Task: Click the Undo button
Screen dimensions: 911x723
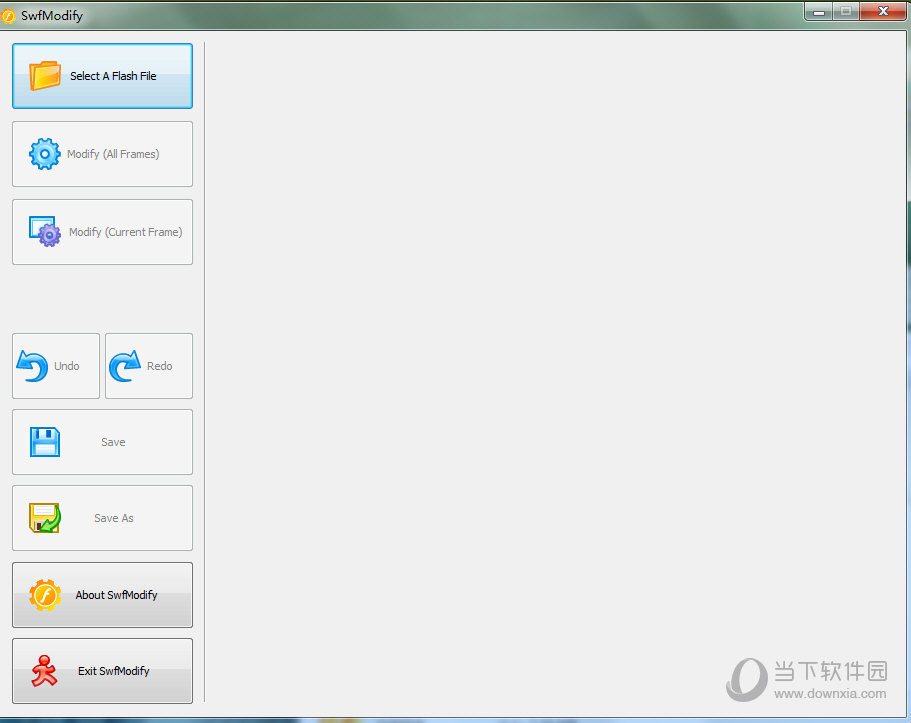Action: [56, 366]
